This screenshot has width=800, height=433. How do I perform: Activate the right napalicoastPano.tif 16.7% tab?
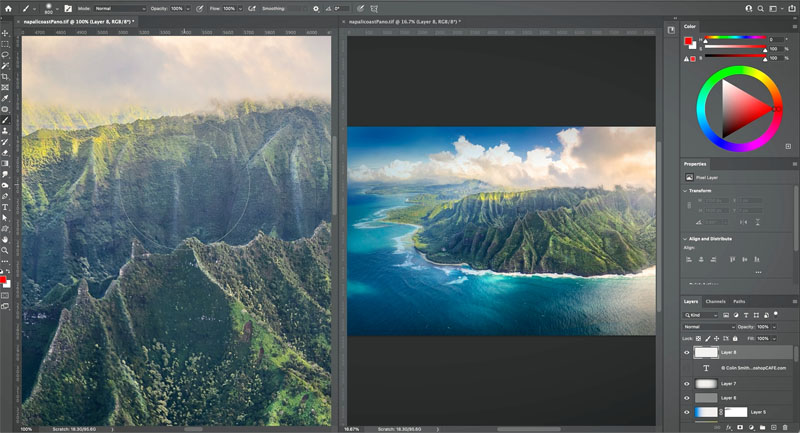pyautogui.click(x=404, y=22)
